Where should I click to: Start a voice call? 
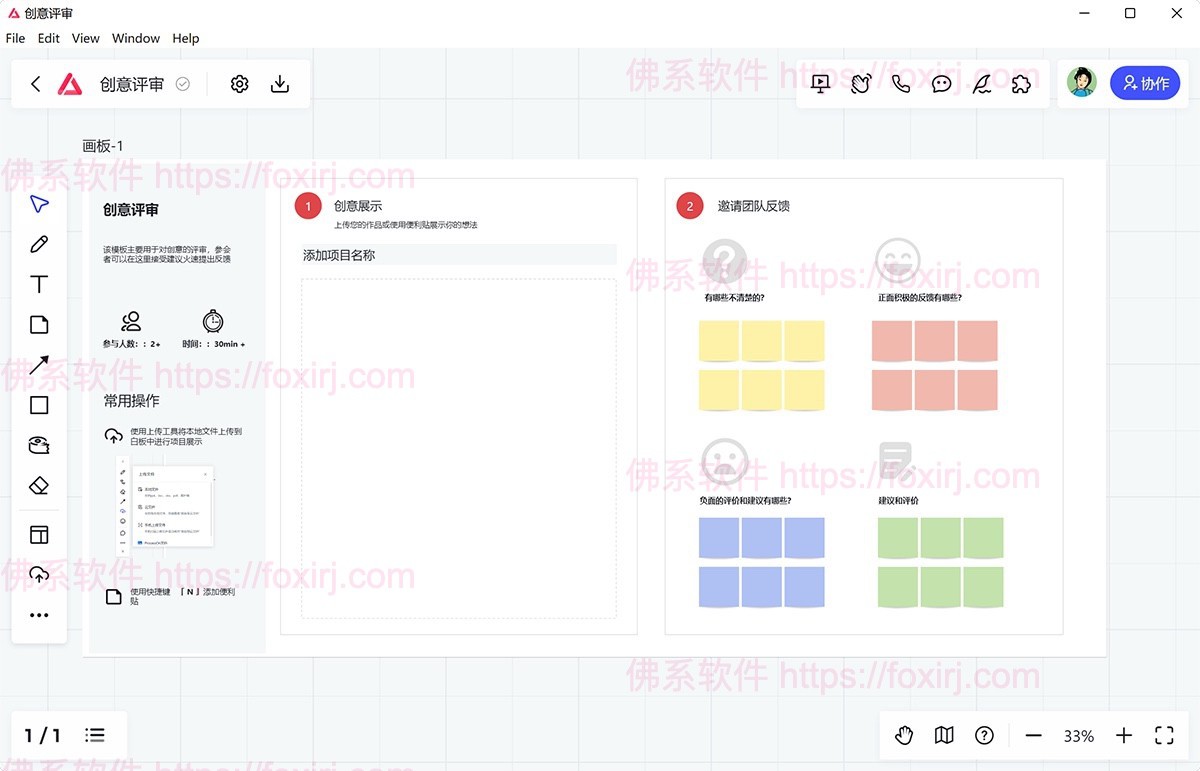click(901, 83)
